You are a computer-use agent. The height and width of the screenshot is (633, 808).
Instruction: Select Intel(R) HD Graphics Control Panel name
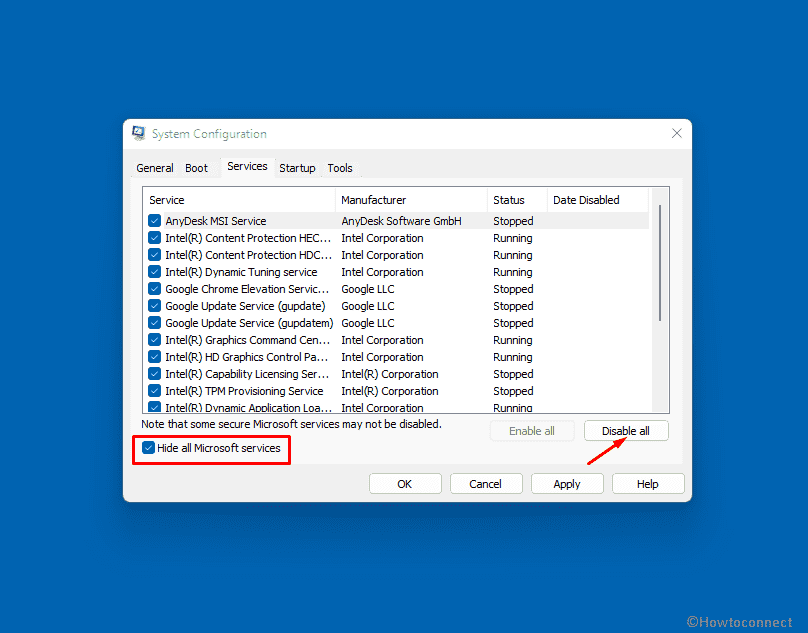[x=246, y=357]
